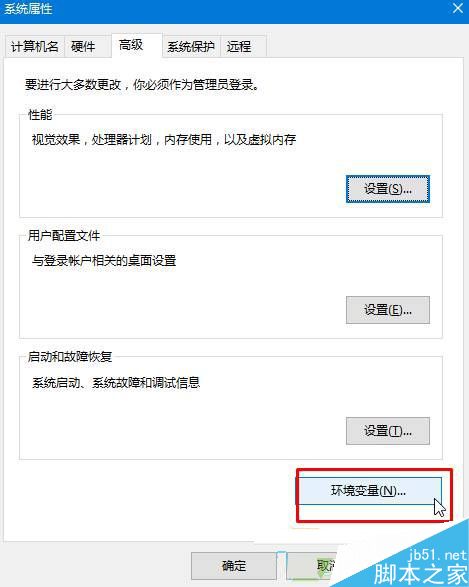Go to the 系统保护 tab
Viewport: 469px width, 587px height.
click(191, 46)
